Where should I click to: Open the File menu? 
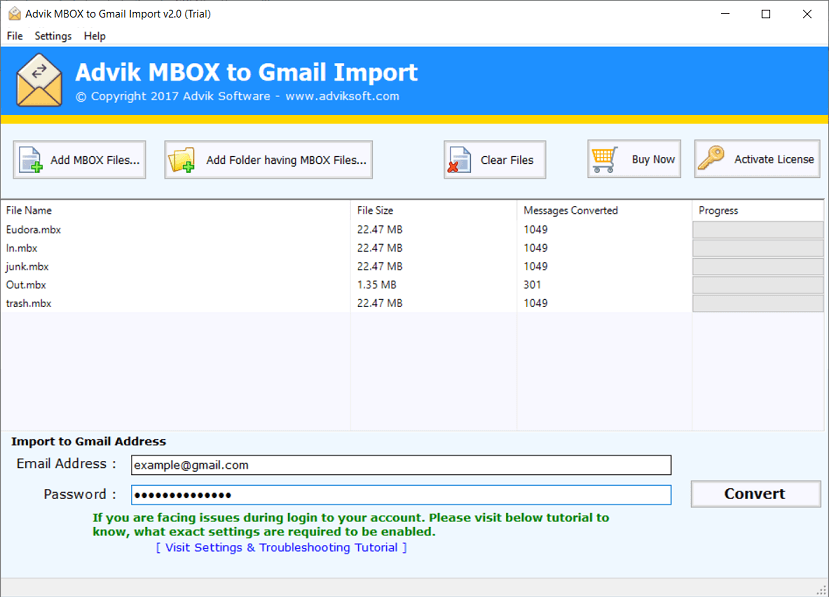[x=15, y=36]
